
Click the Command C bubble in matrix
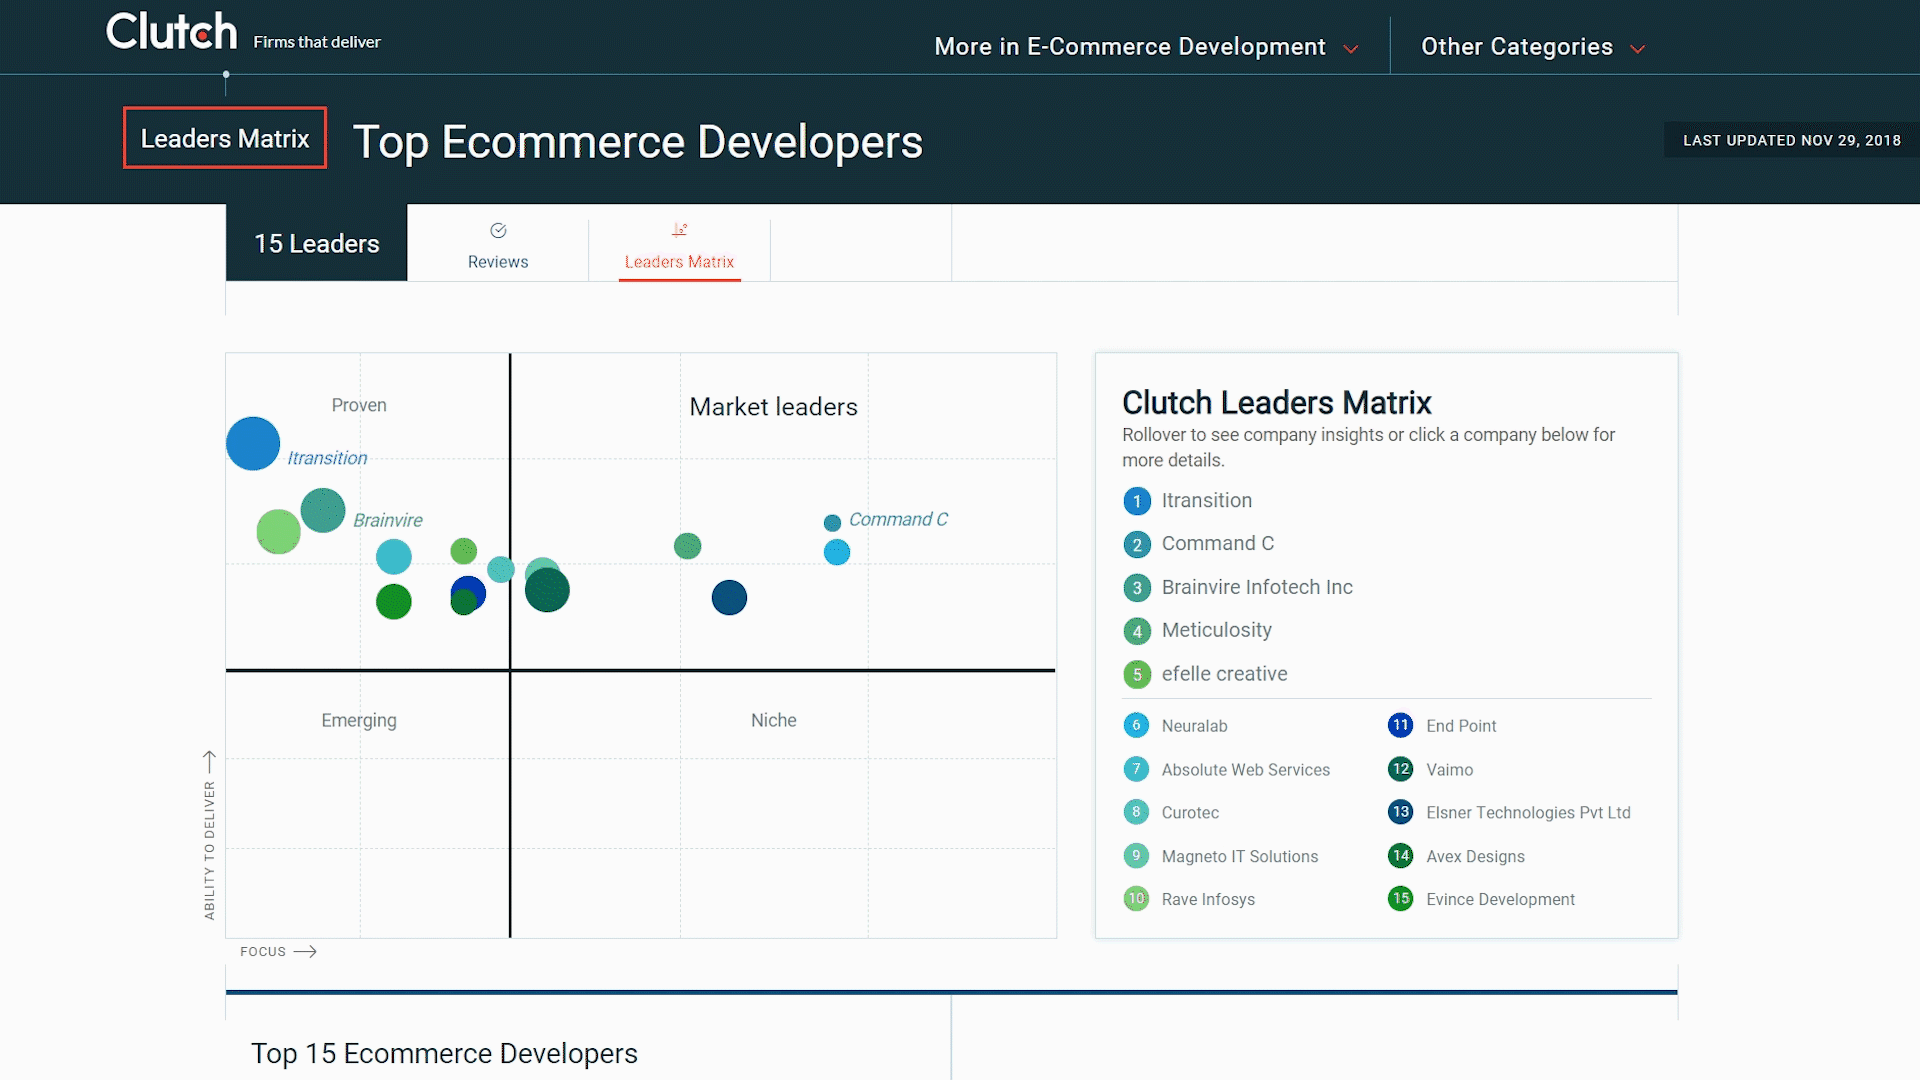832,523
